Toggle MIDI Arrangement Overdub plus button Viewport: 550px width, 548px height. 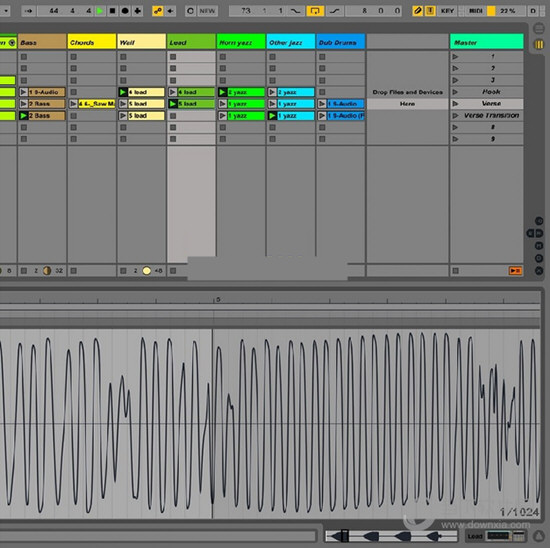coord(138,11)
